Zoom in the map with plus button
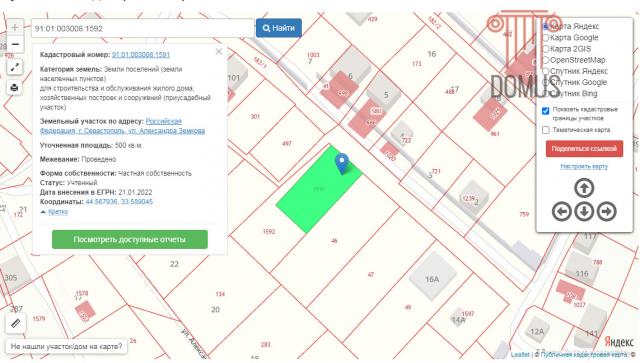Image resolution: width=640 pixels, height=363 pixels. coord(15,27)
